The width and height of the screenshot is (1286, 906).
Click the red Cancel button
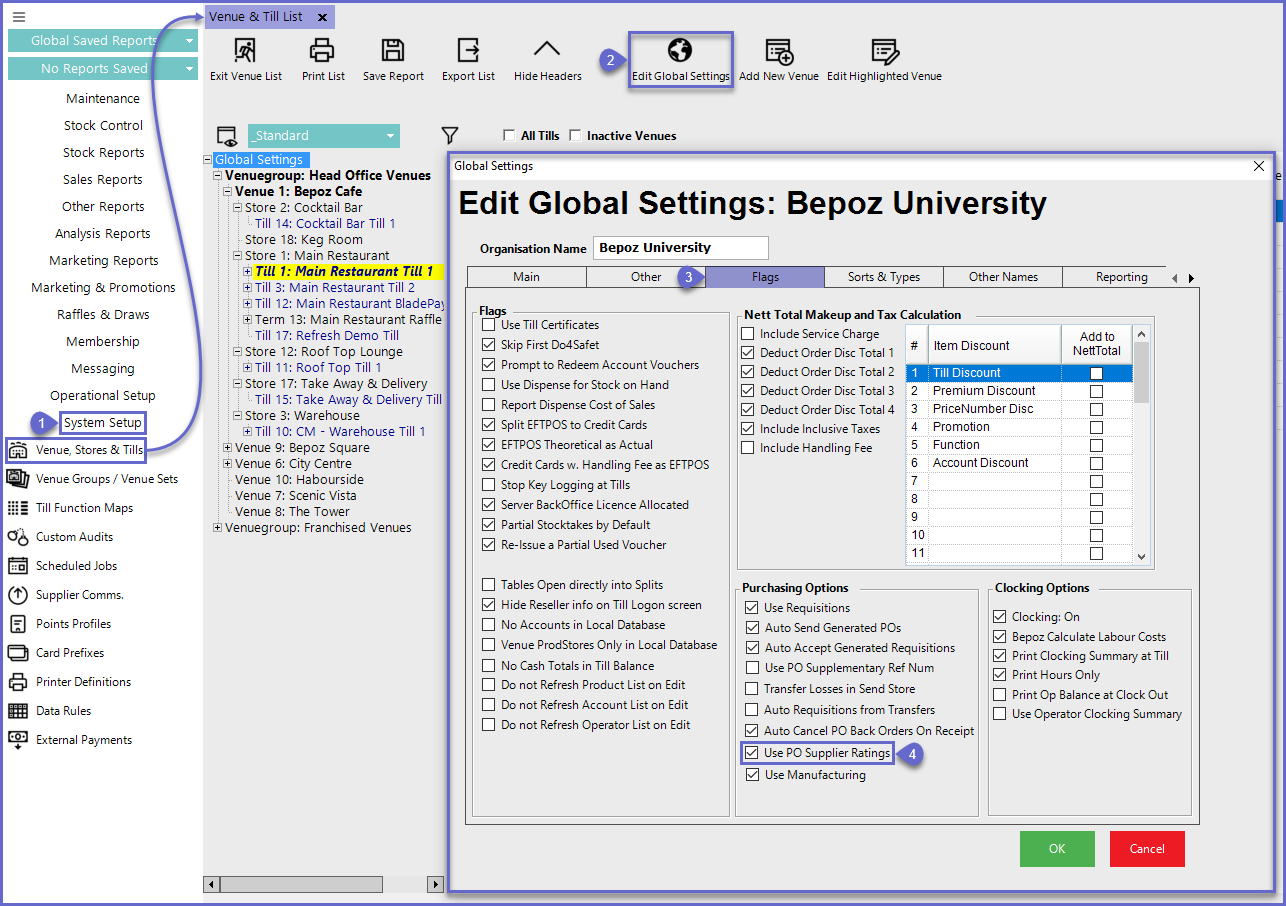click(1147, 849)
